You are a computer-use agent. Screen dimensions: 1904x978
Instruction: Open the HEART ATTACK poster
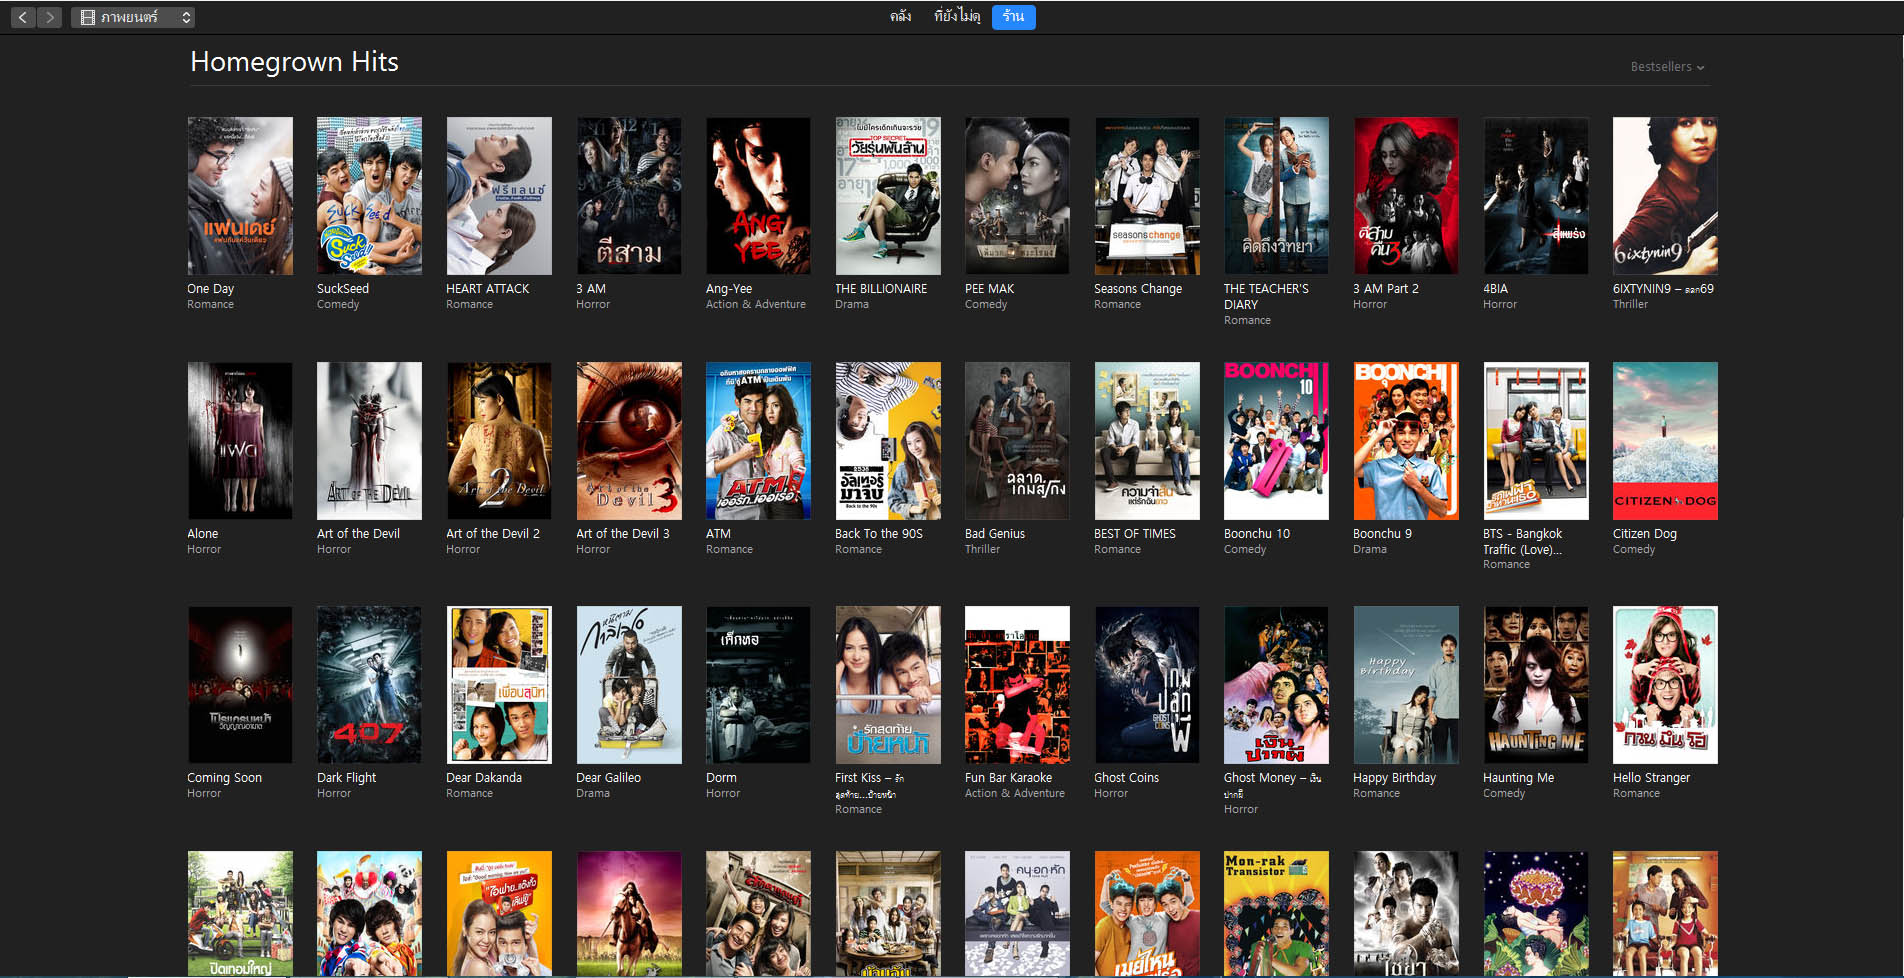coord(499,196)
